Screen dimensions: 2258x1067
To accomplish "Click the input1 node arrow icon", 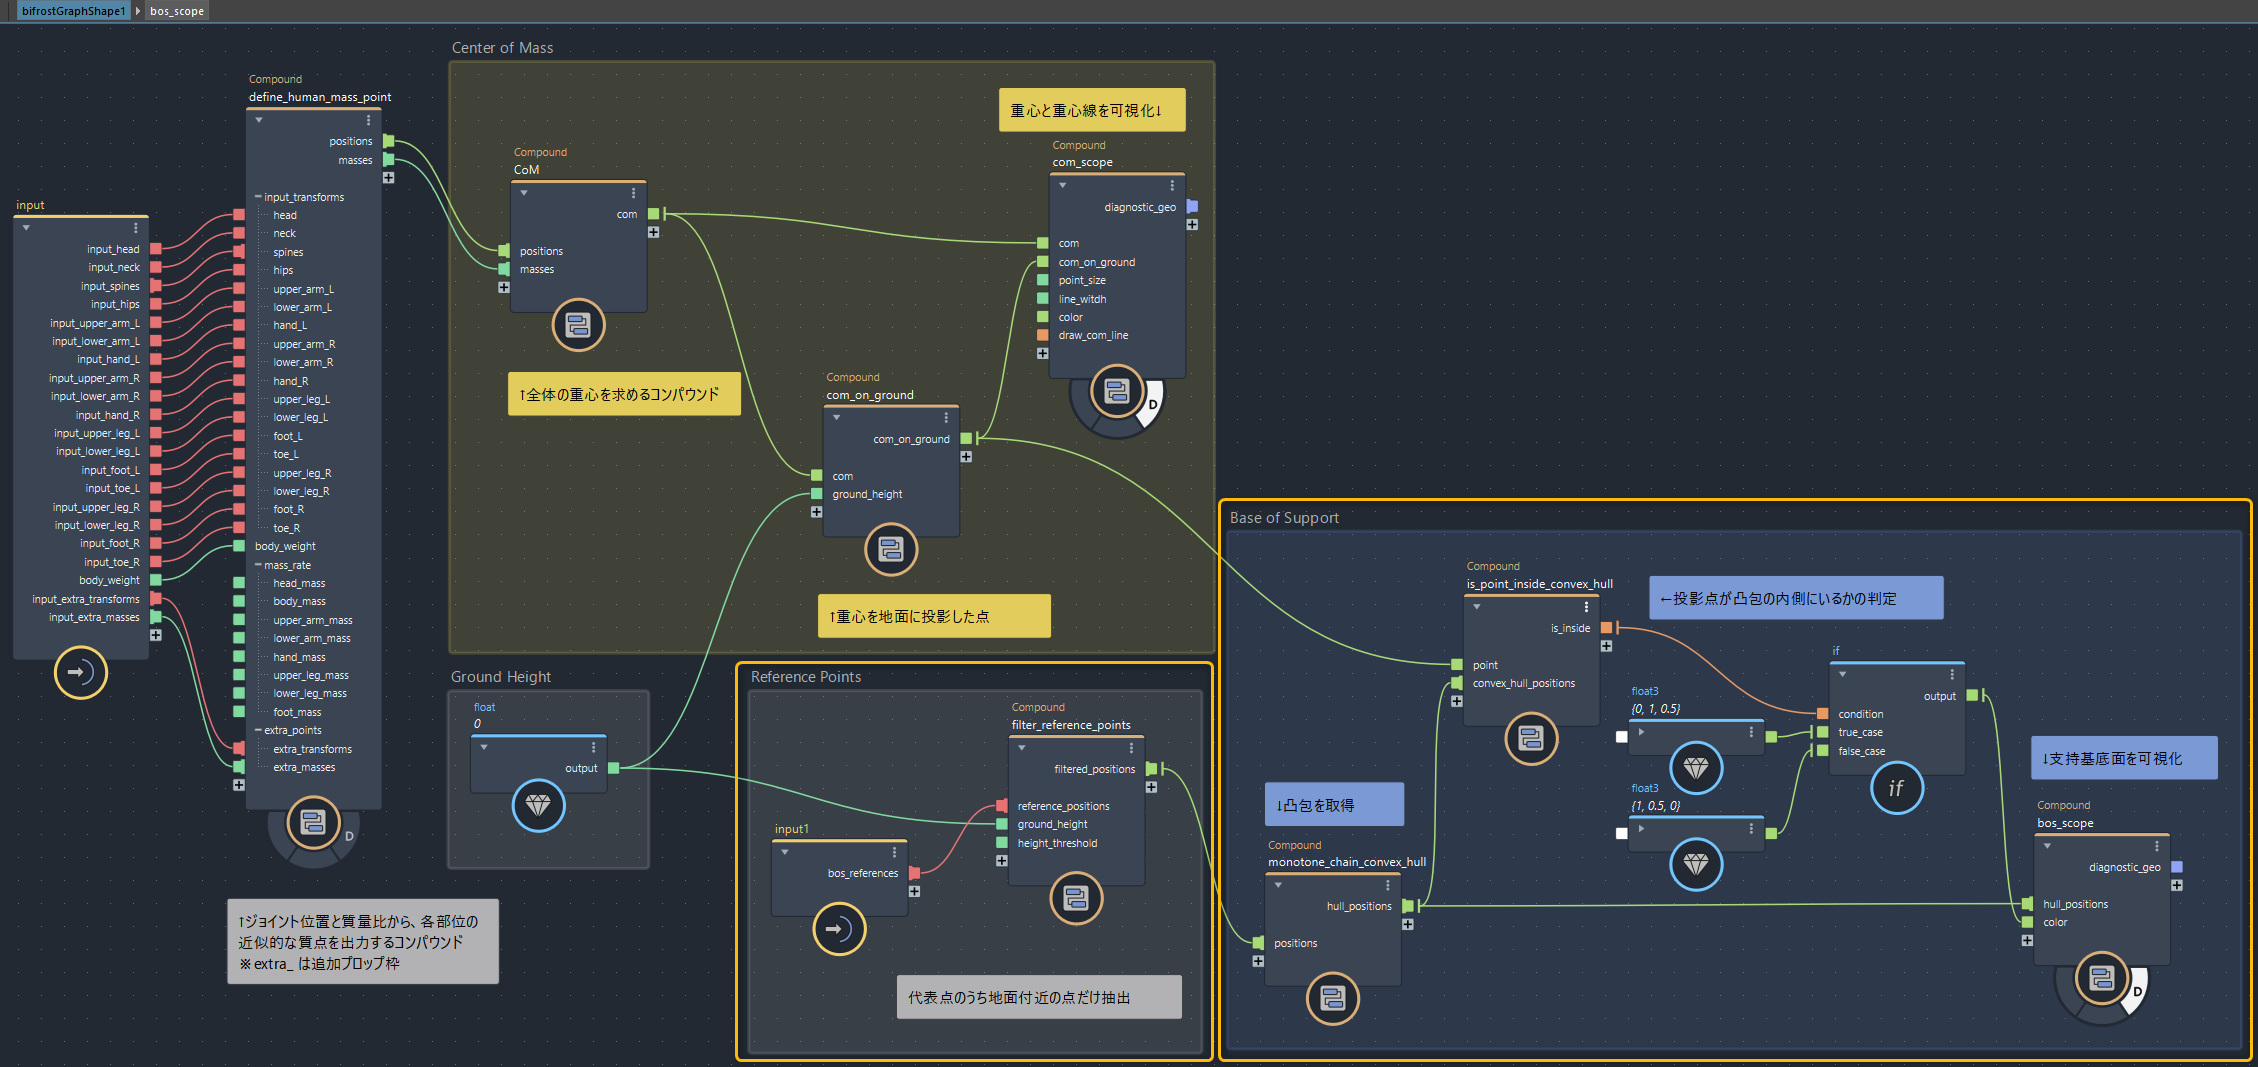I will tap(839, 929).
